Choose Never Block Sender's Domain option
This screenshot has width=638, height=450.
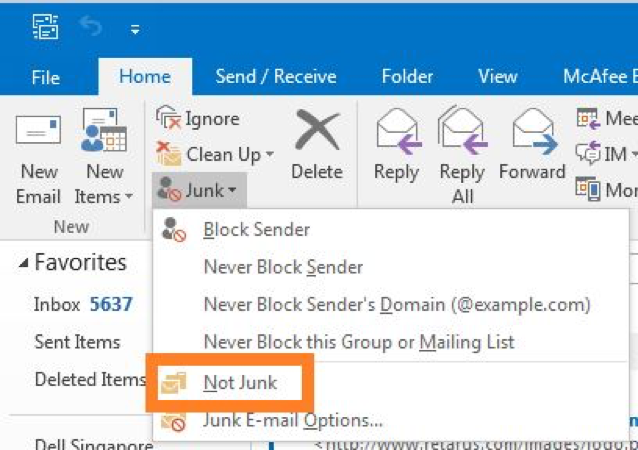pyautogui.click(x=397, y=304)
